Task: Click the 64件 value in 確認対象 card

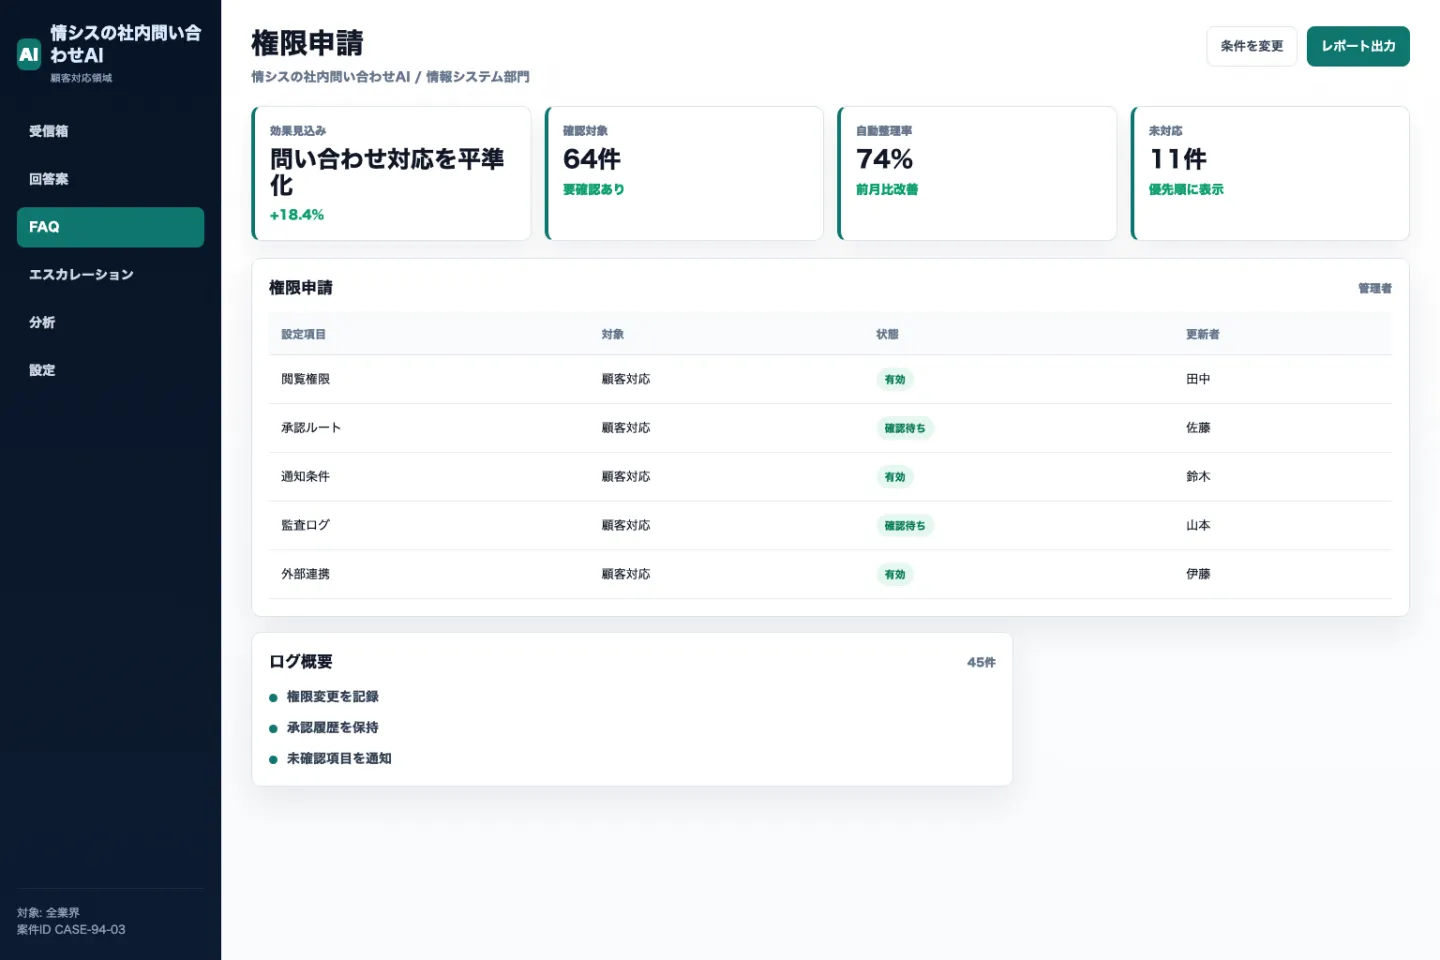Action: (592, 159)
